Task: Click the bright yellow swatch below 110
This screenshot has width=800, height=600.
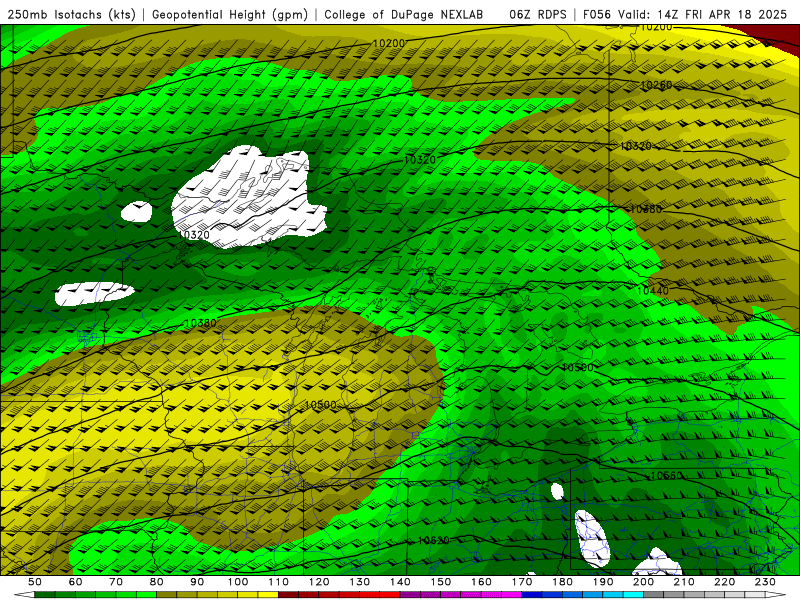Action: 268,595
